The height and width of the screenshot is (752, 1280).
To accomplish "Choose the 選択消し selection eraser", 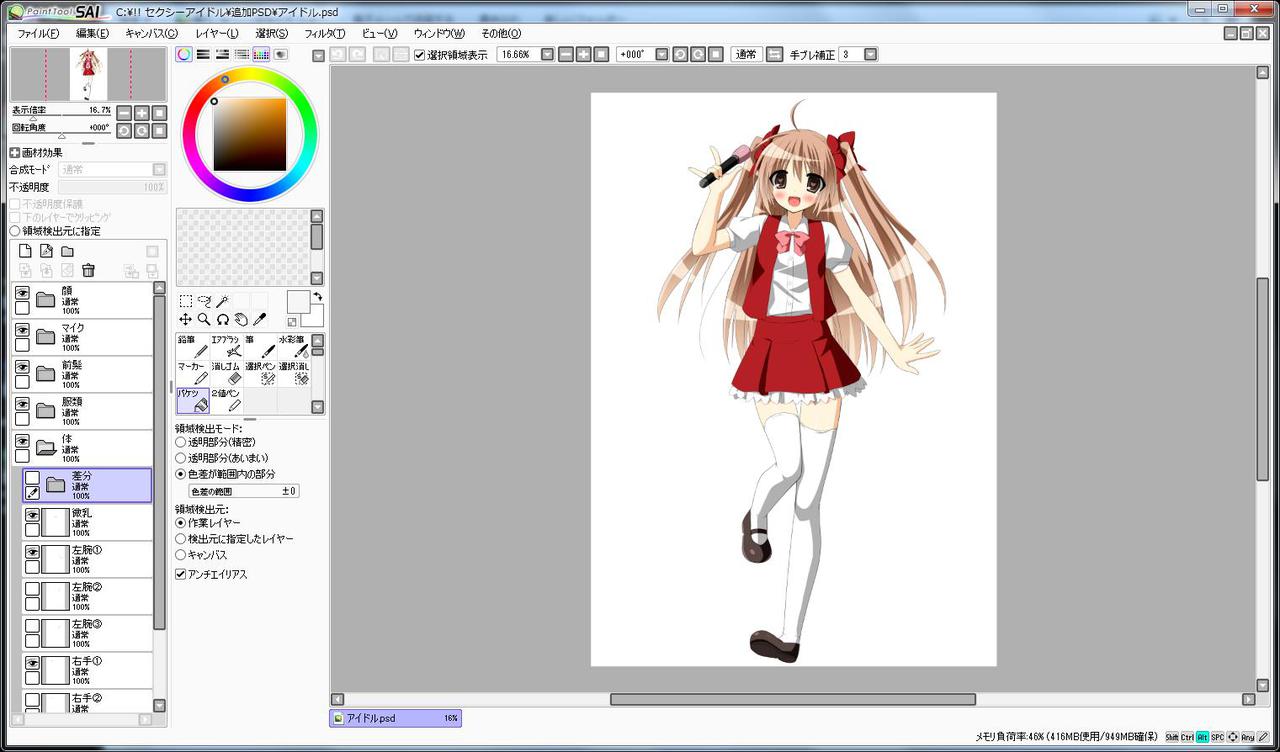I will 292,373.
